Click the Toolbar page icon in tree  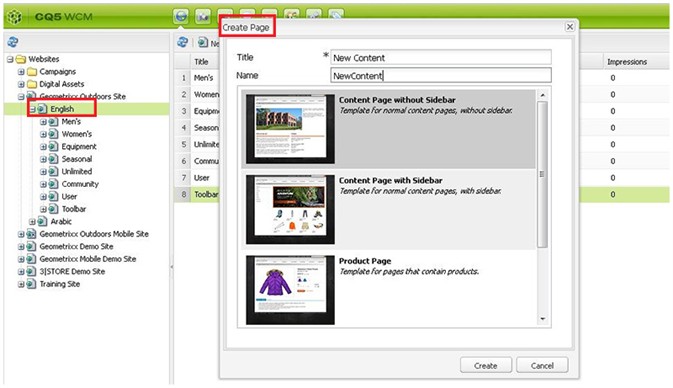click(x=53, y=209)
